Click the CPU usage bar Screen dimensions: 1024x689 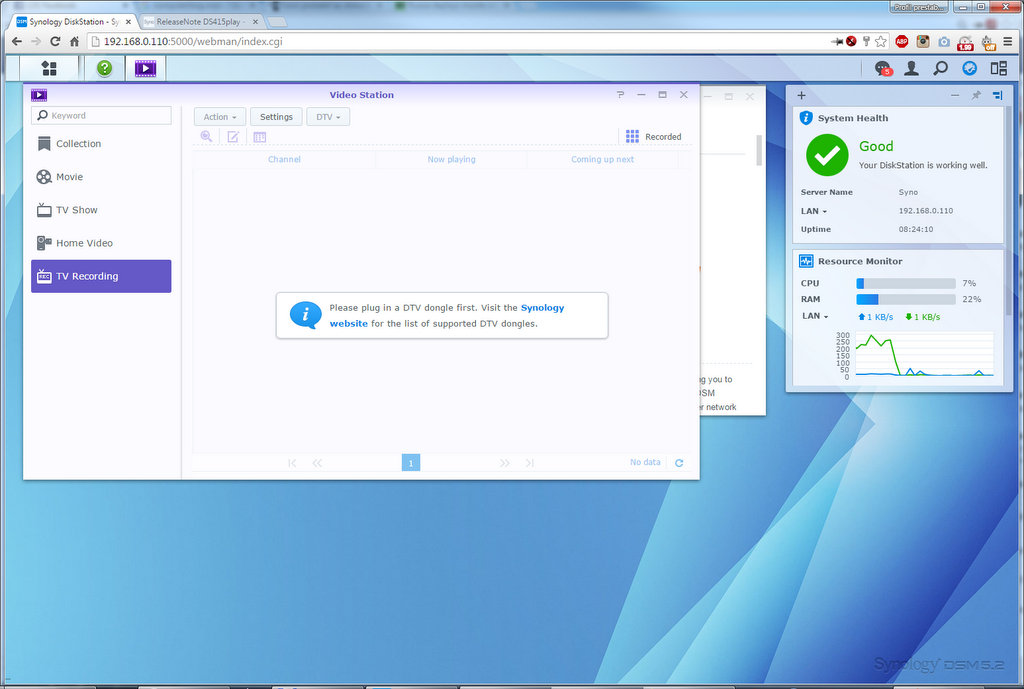[x=906, y=283]
